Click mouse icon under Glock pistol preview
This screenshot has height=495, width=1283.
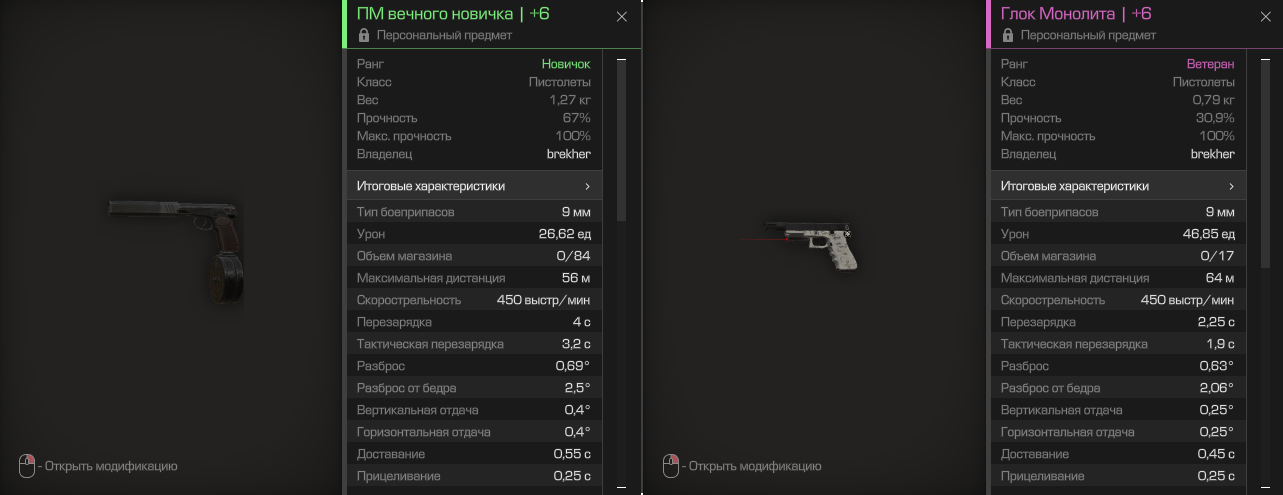pos(671,466)
